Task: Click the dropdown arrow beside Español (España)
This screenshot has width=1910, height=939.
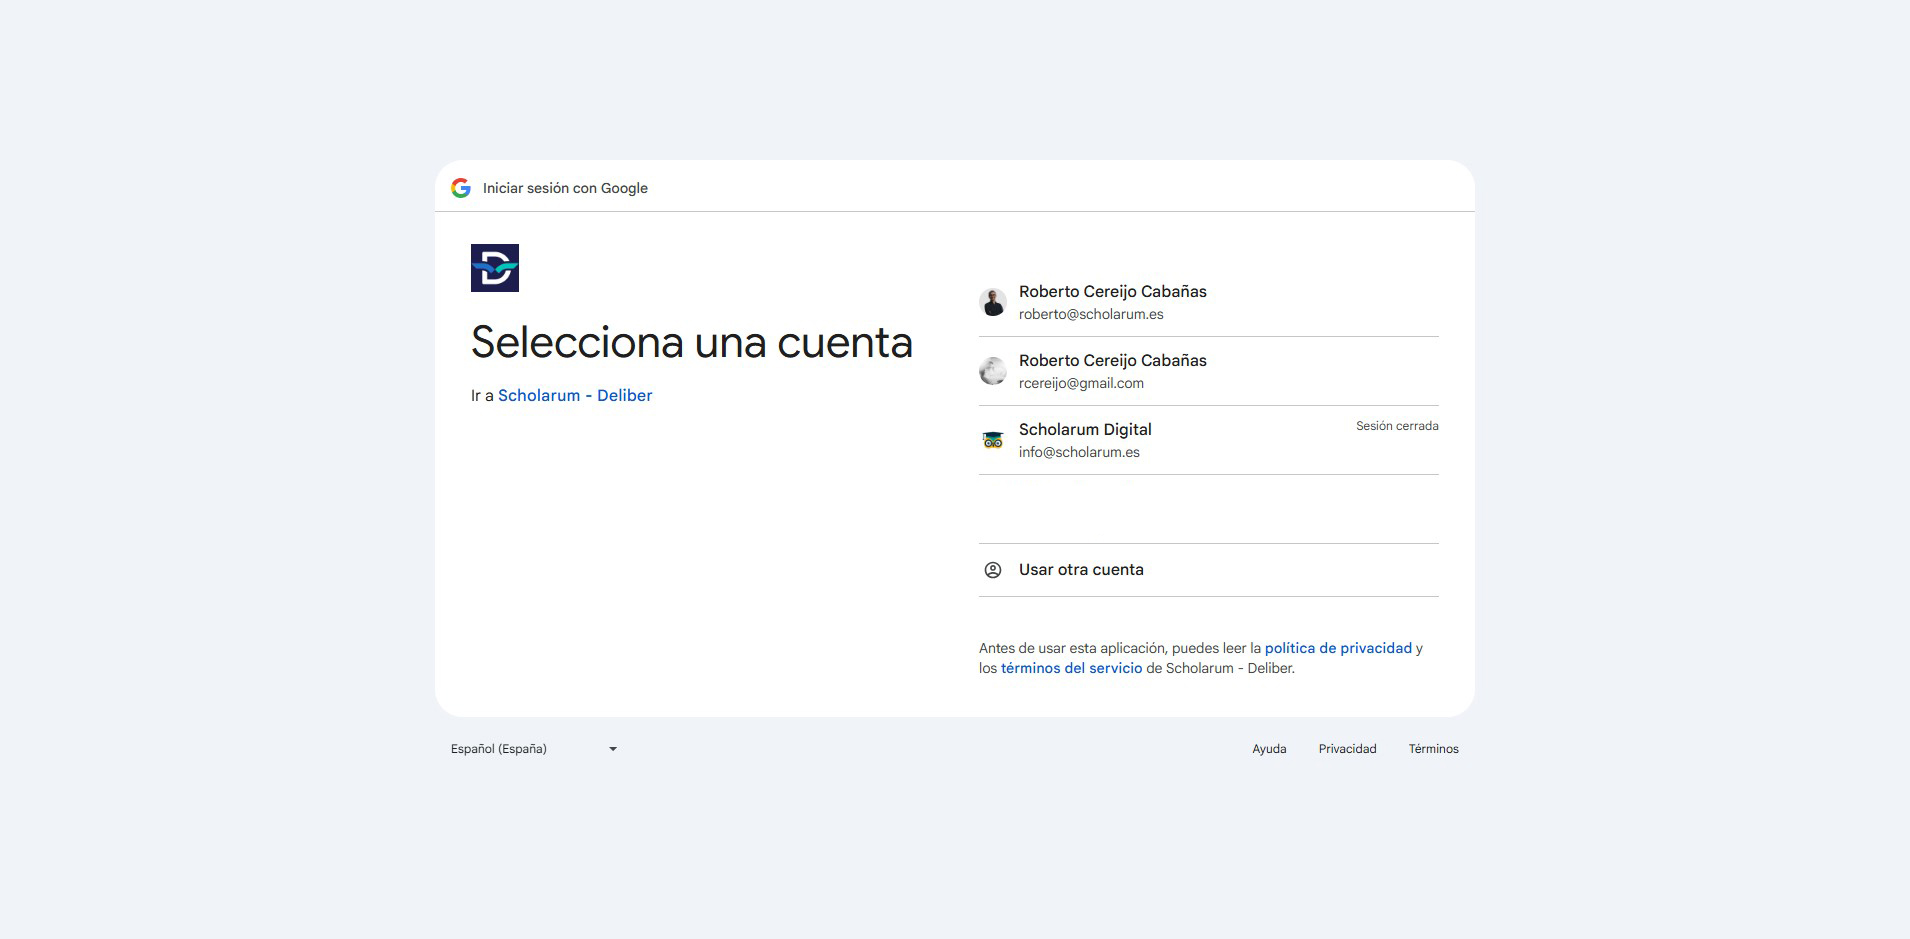Action: pos(613,748)
